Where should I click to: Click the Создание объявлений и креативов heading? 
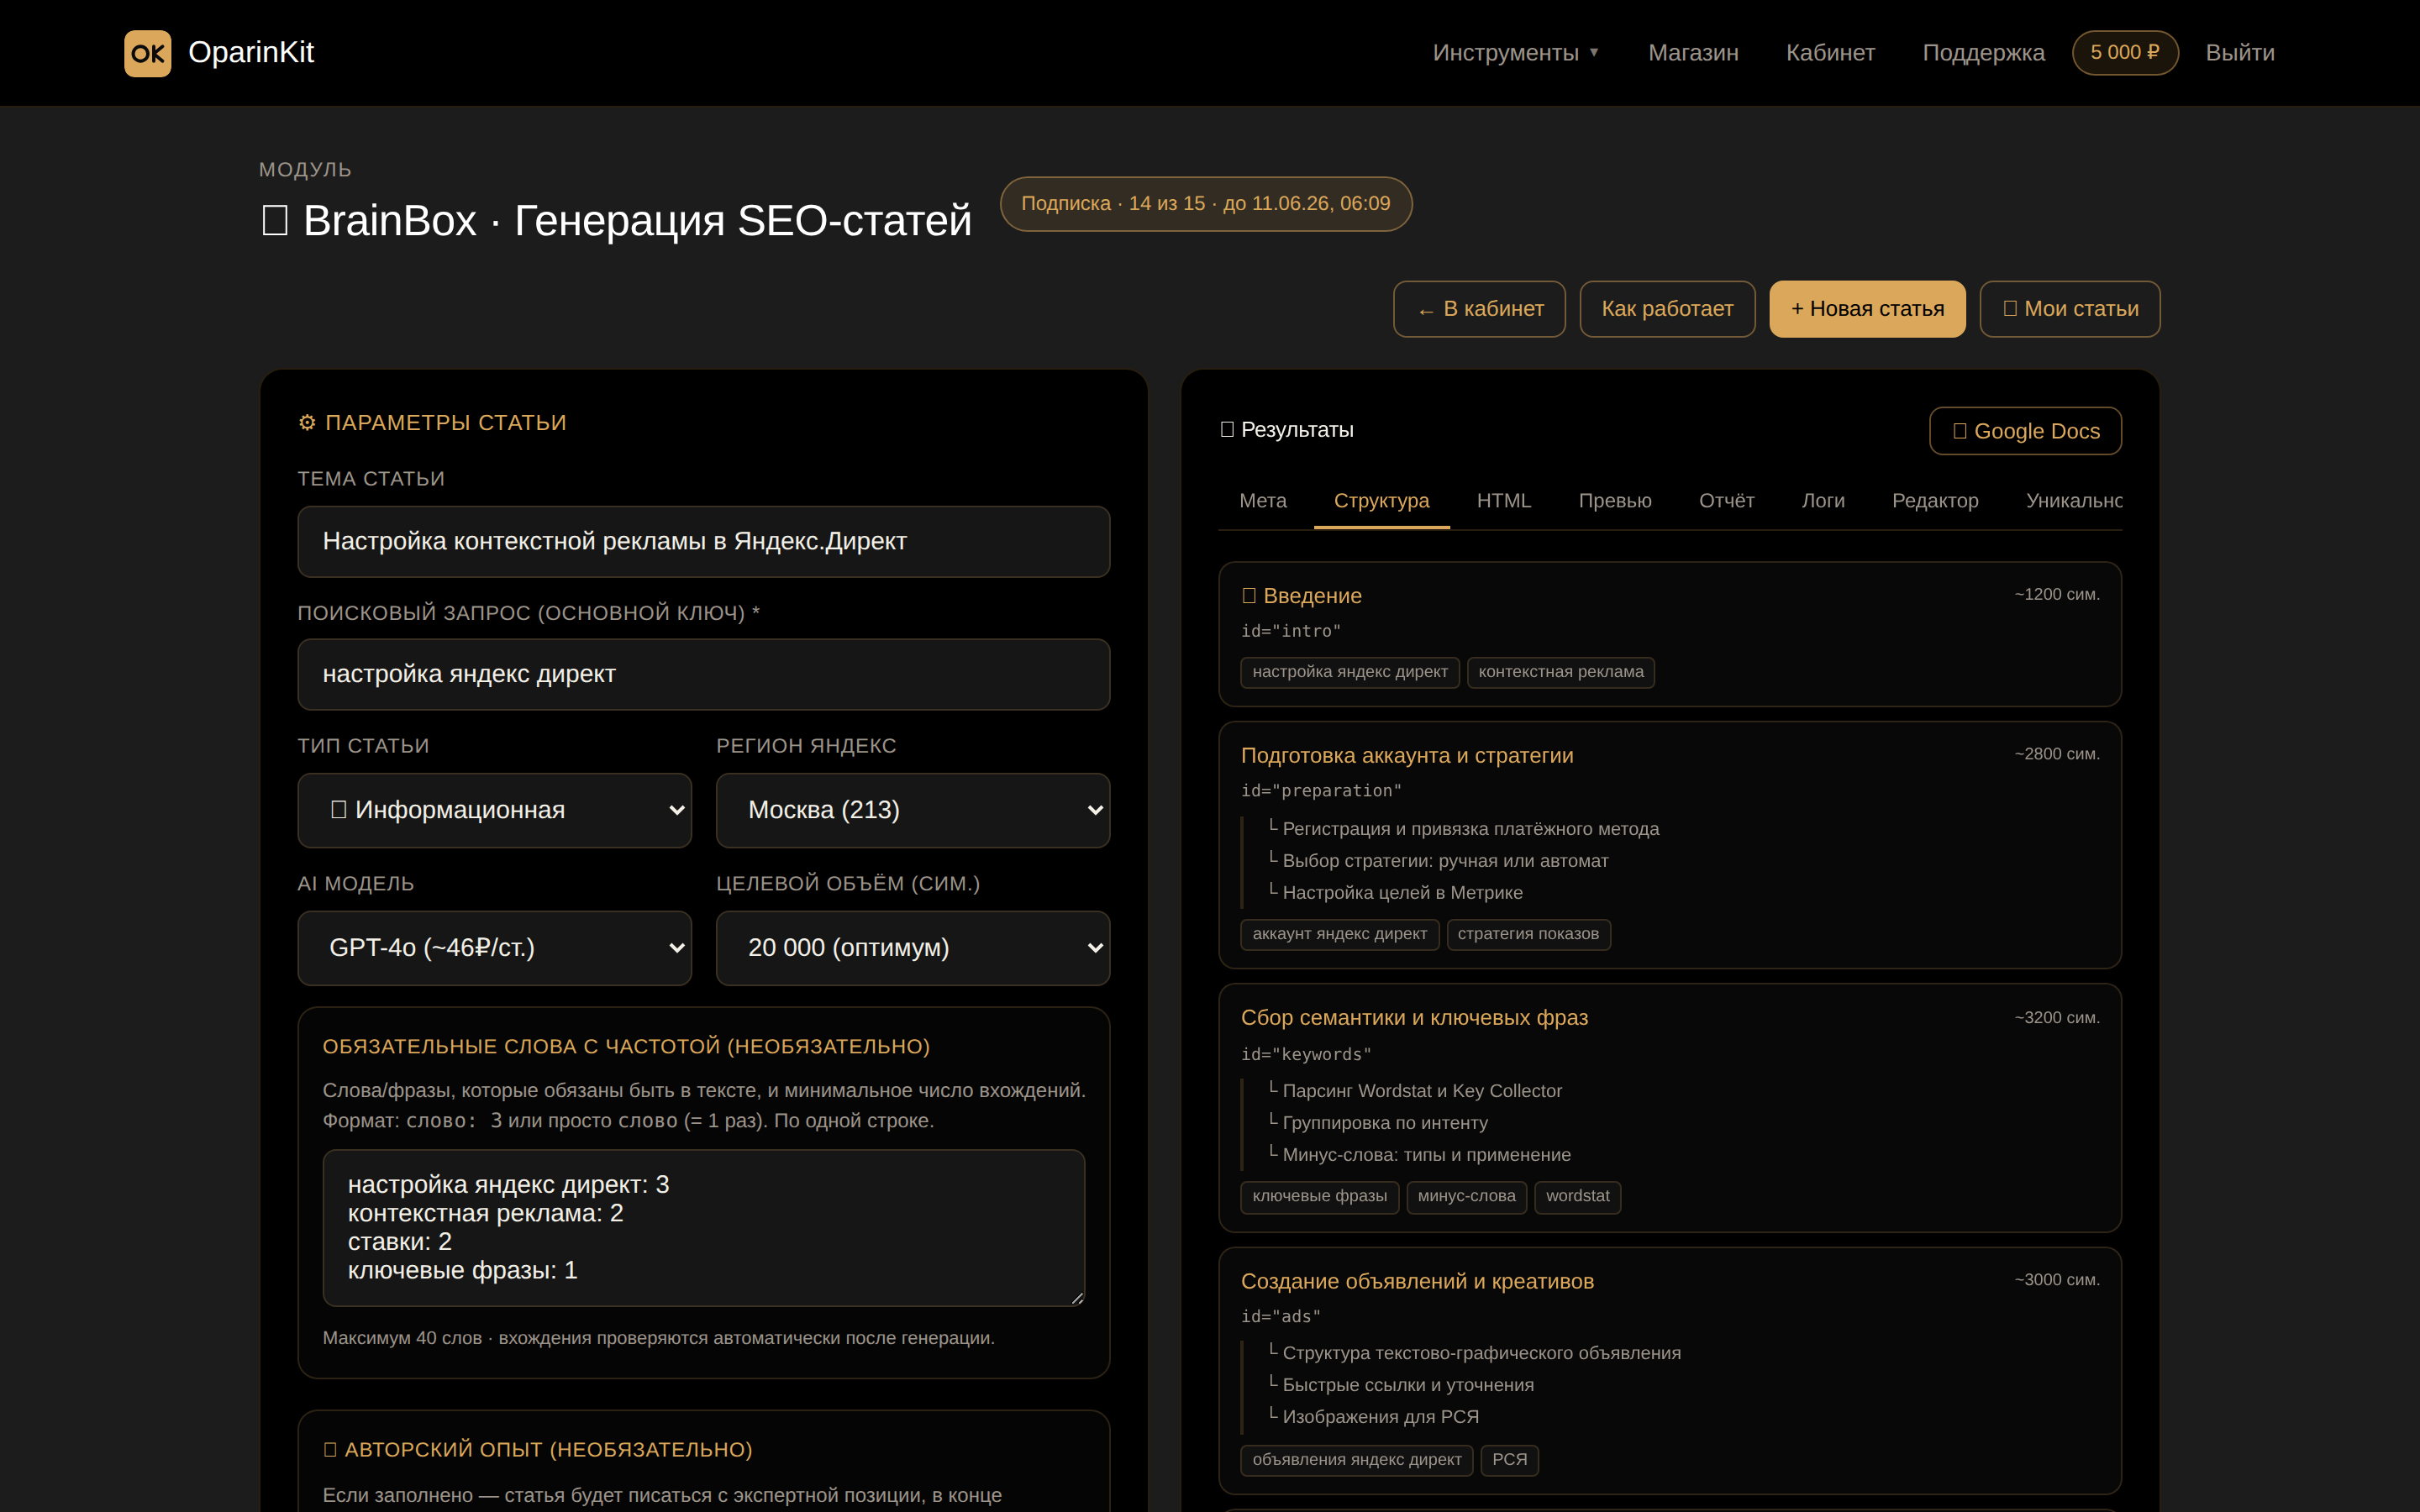point(1417,1282)
